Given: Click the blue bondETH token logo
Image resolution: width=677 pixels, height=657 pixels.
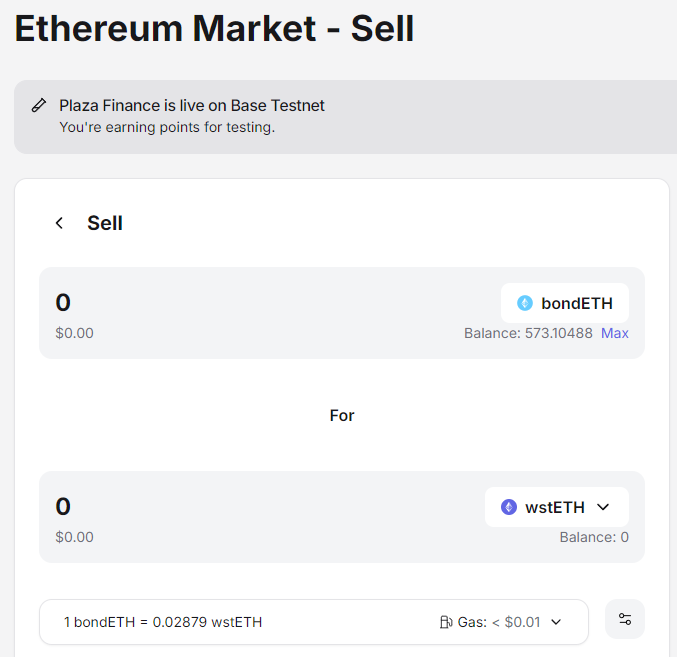Looking at the screenshot, I should point(525,303).
